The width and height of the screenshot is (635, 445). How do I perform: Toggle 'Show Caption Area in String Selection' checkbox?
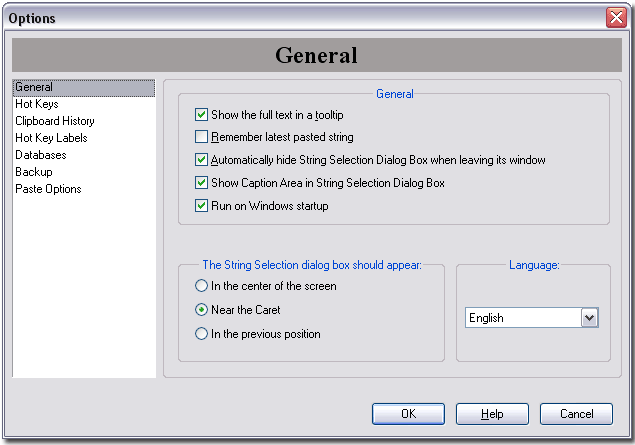coord(201,183)
